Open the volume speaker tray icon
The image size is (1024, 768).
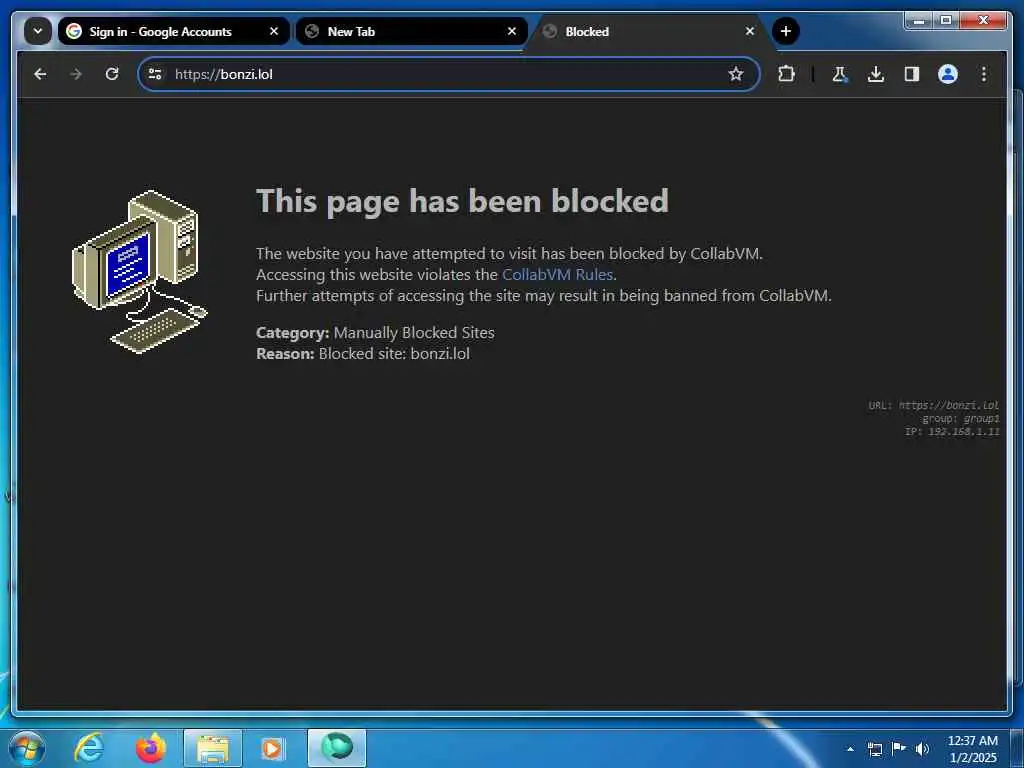pyautogui.click(x=922, y=749)
